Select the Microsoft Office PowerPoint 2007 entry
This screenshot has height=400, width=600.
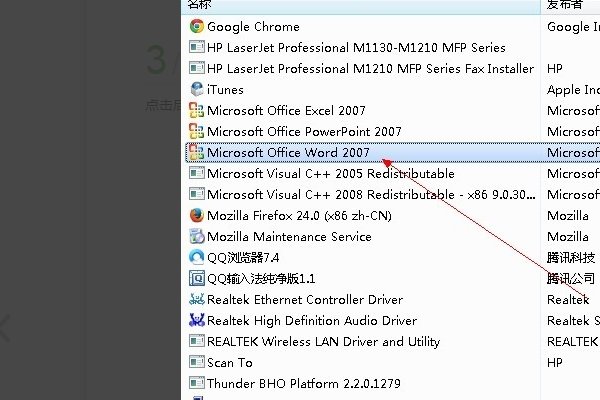(x=304, y=132)
